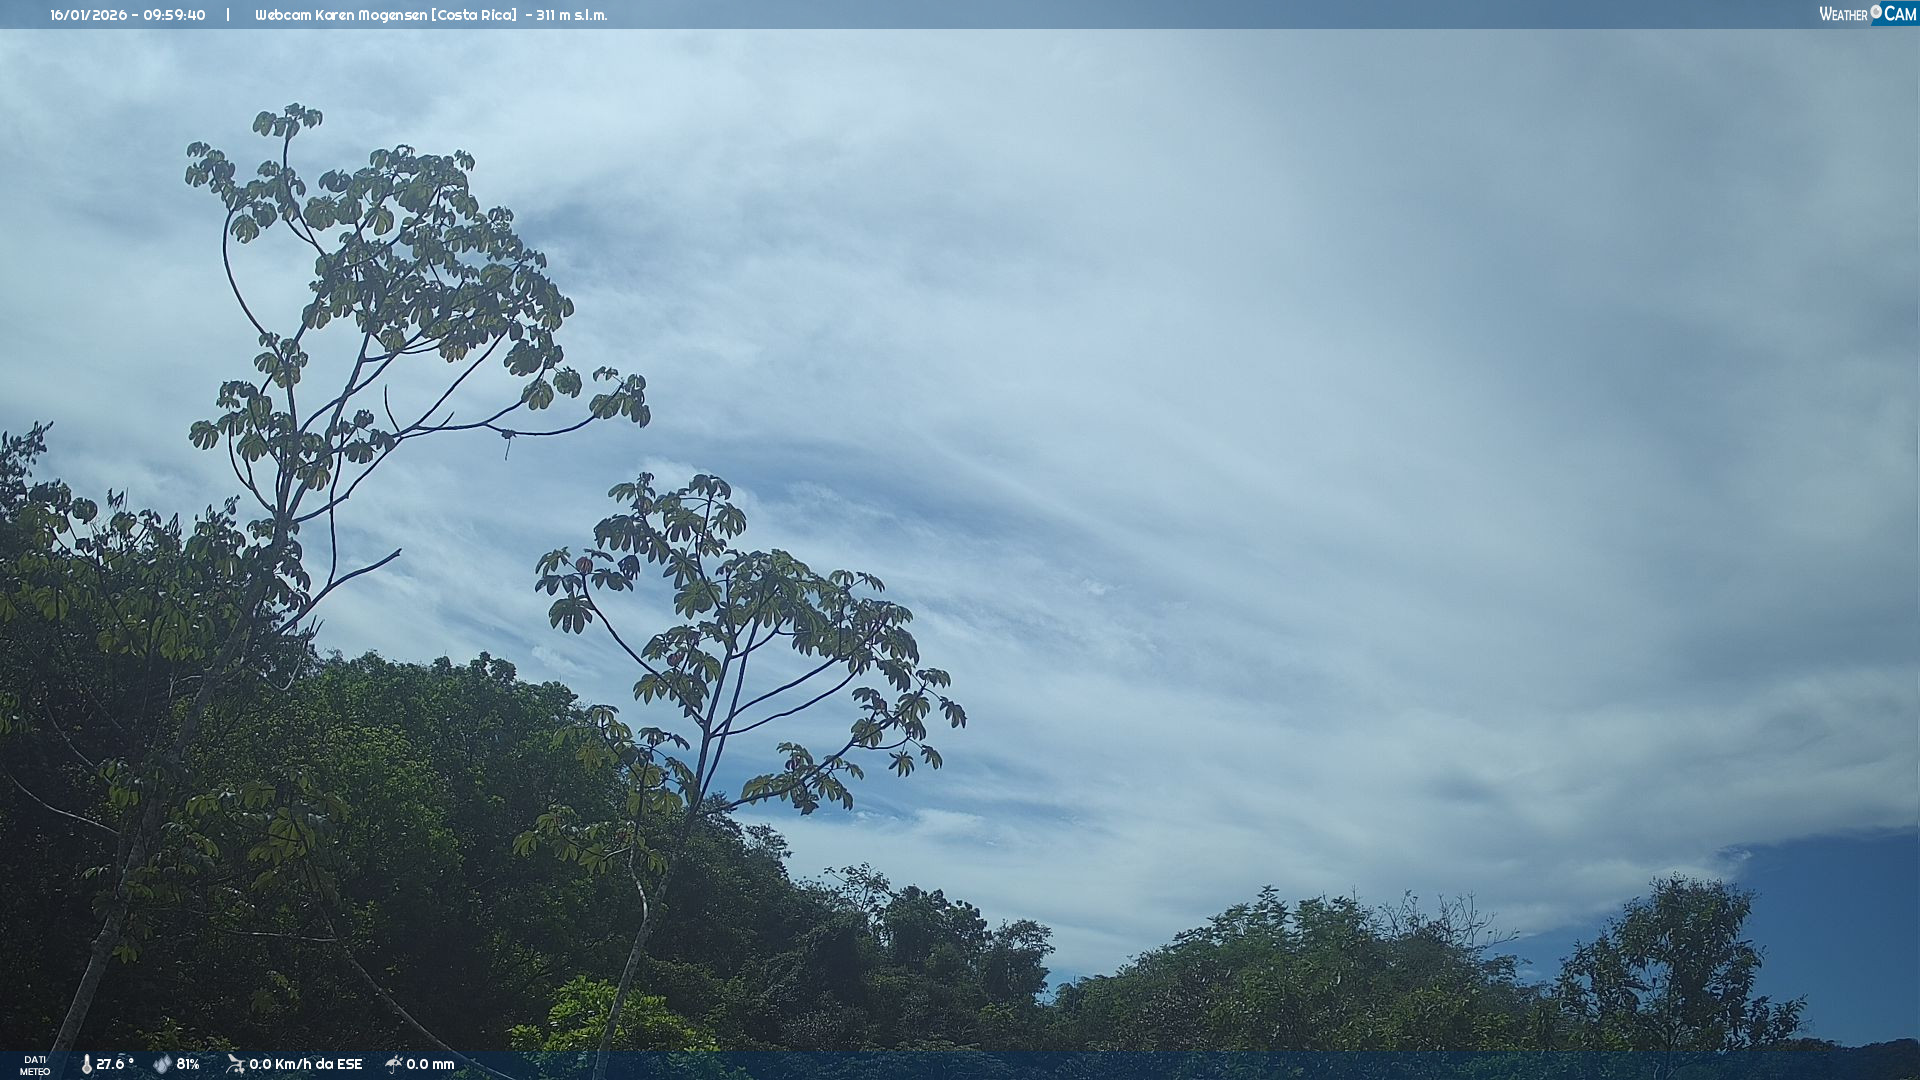Click the Webcam Karen Mogensen title
Viewport: 1920px width, 1080px height.
tap(340, 15)
